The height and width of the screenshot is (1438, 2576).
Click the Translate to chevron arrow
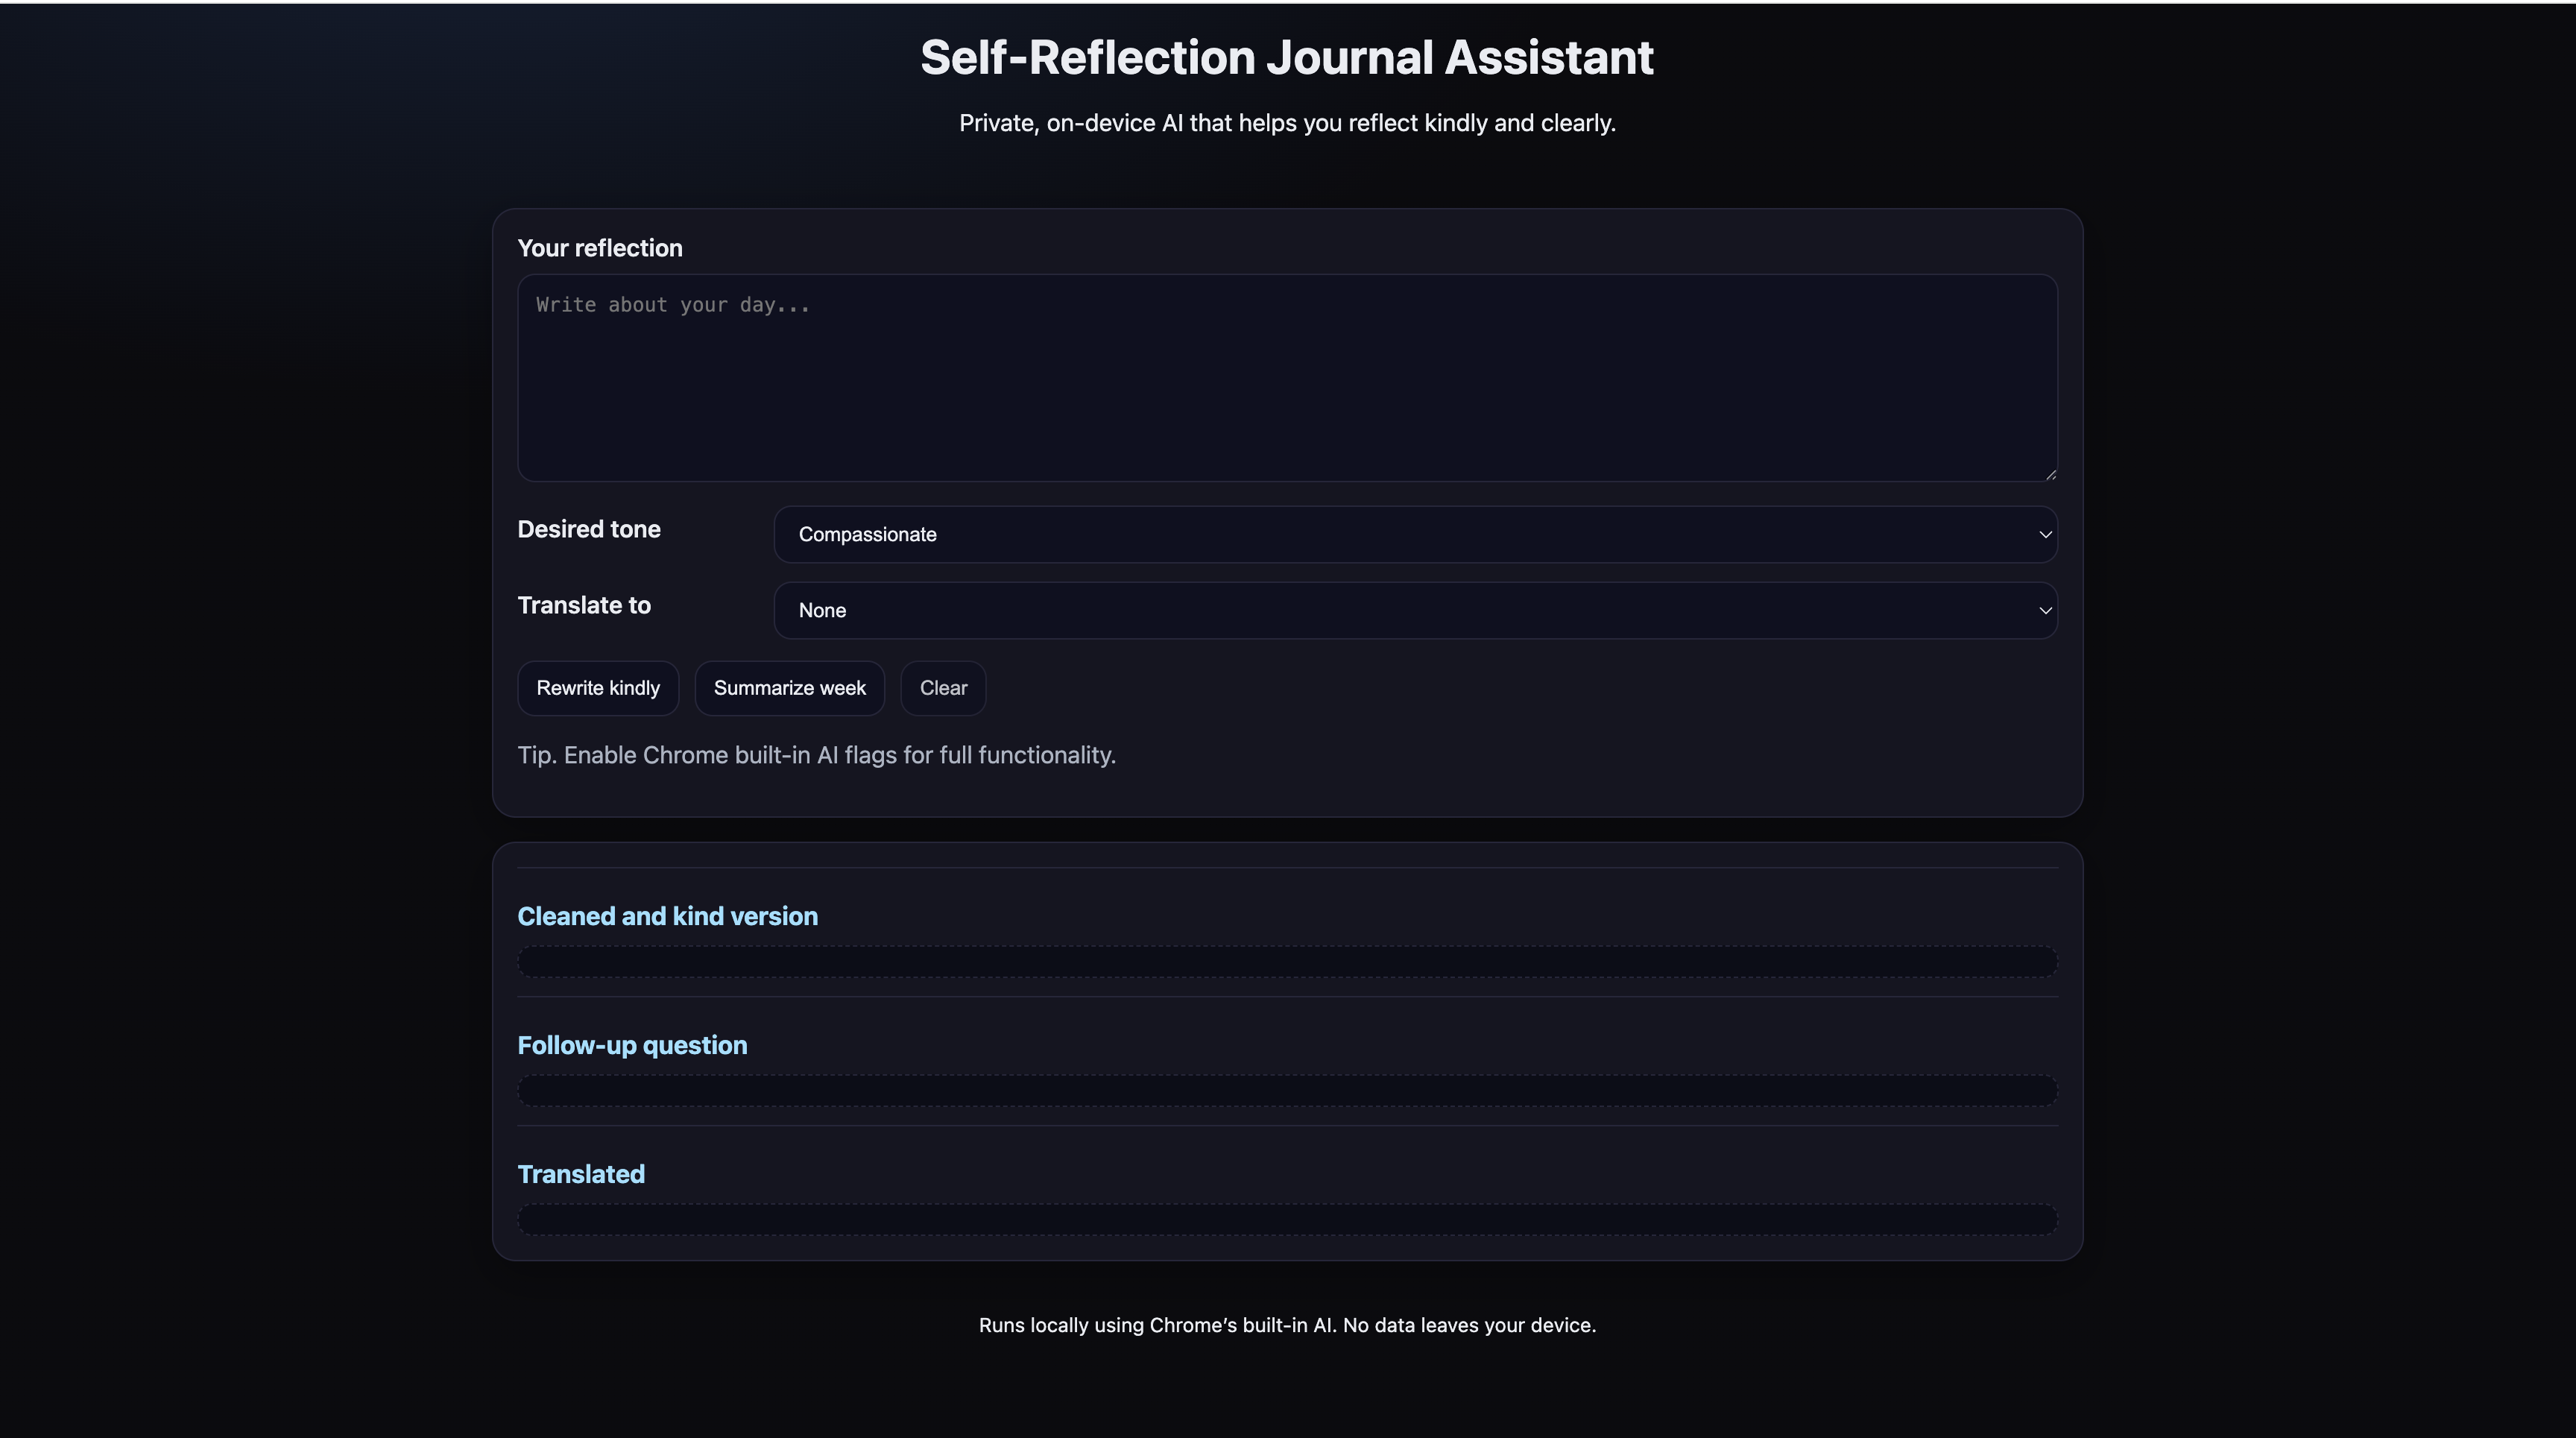[x=2044, y=610]
